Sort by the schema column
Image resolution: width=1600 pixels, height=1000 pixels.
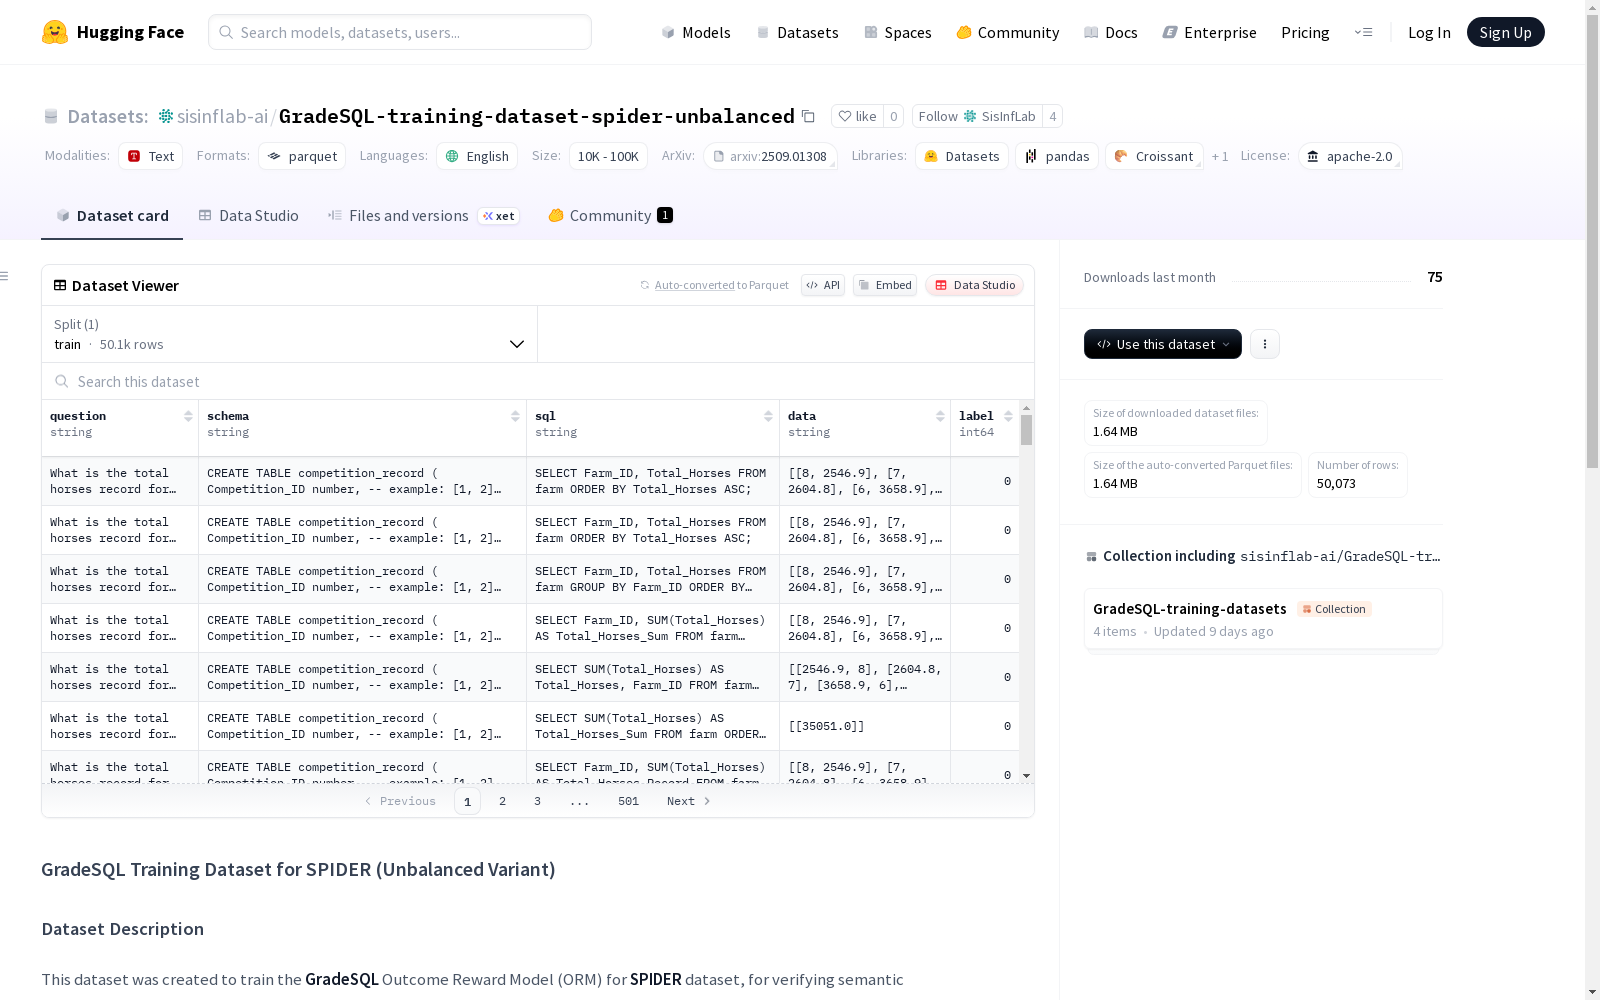(515, 416)
